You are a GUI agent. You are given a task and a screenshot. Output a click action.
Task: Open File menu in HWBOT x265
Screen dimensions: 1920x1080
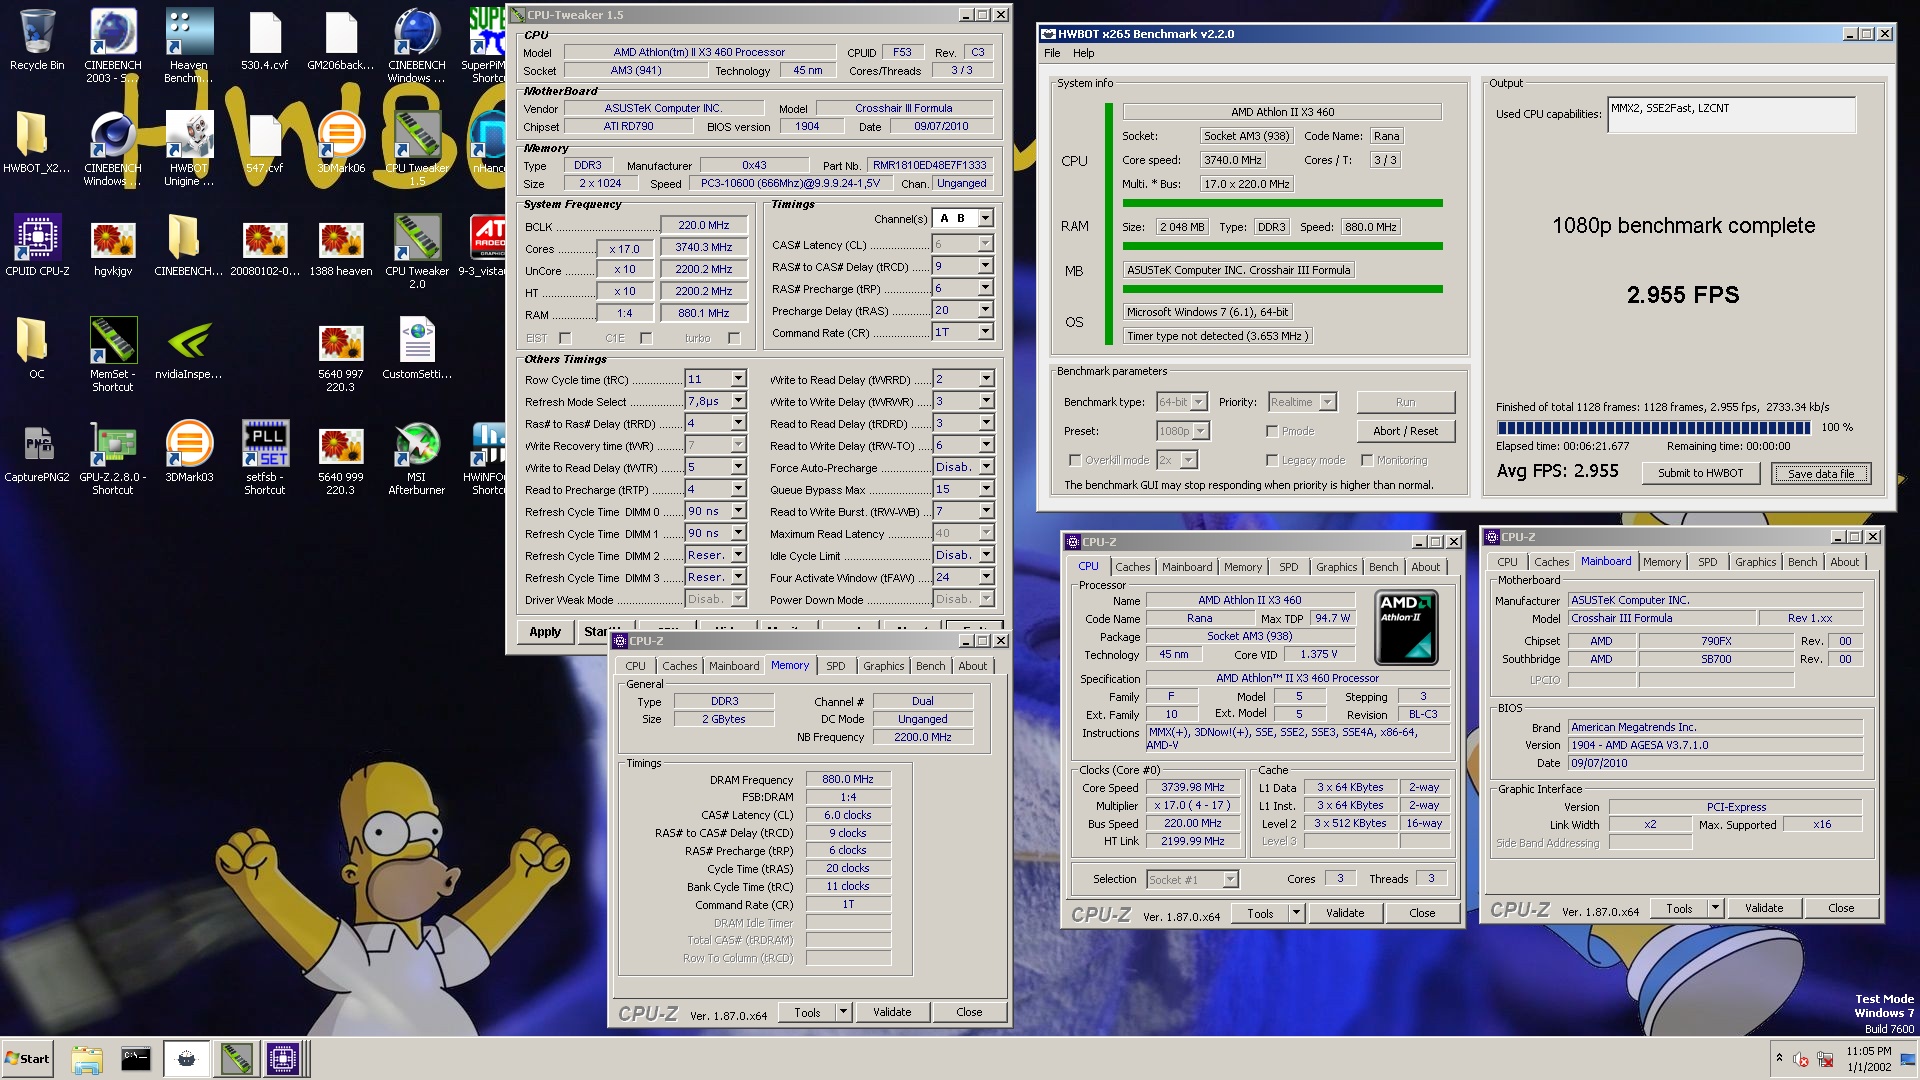[x=1052, y=53]
